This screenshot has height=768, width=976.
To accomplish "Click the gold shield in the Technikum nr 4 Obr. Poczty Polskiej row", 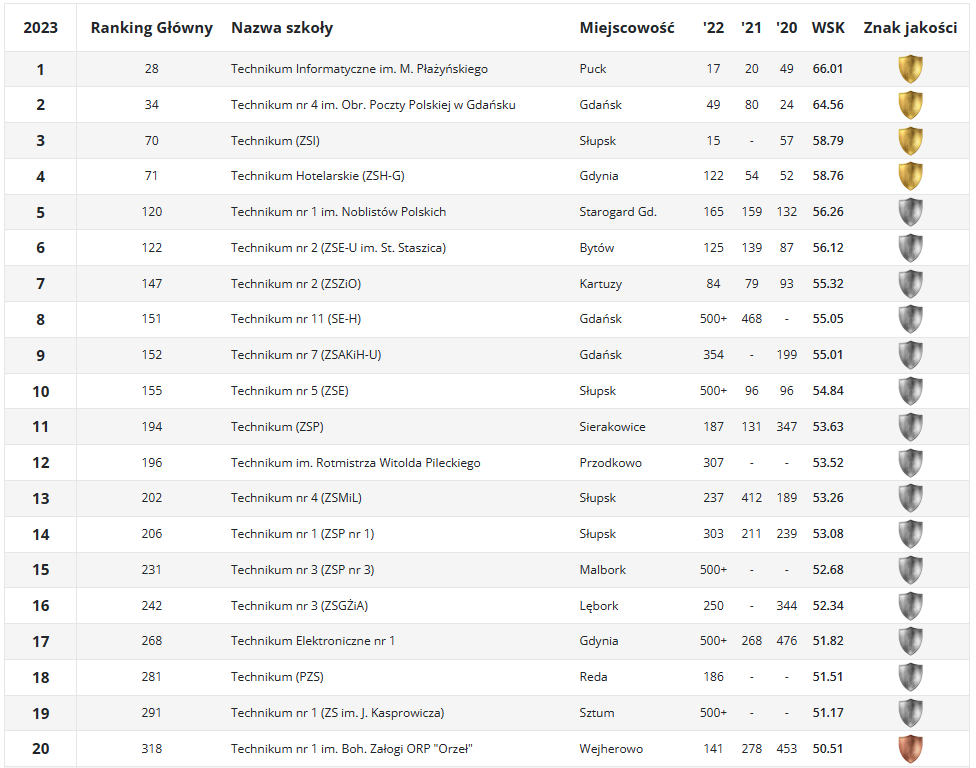I will (910, 105).
